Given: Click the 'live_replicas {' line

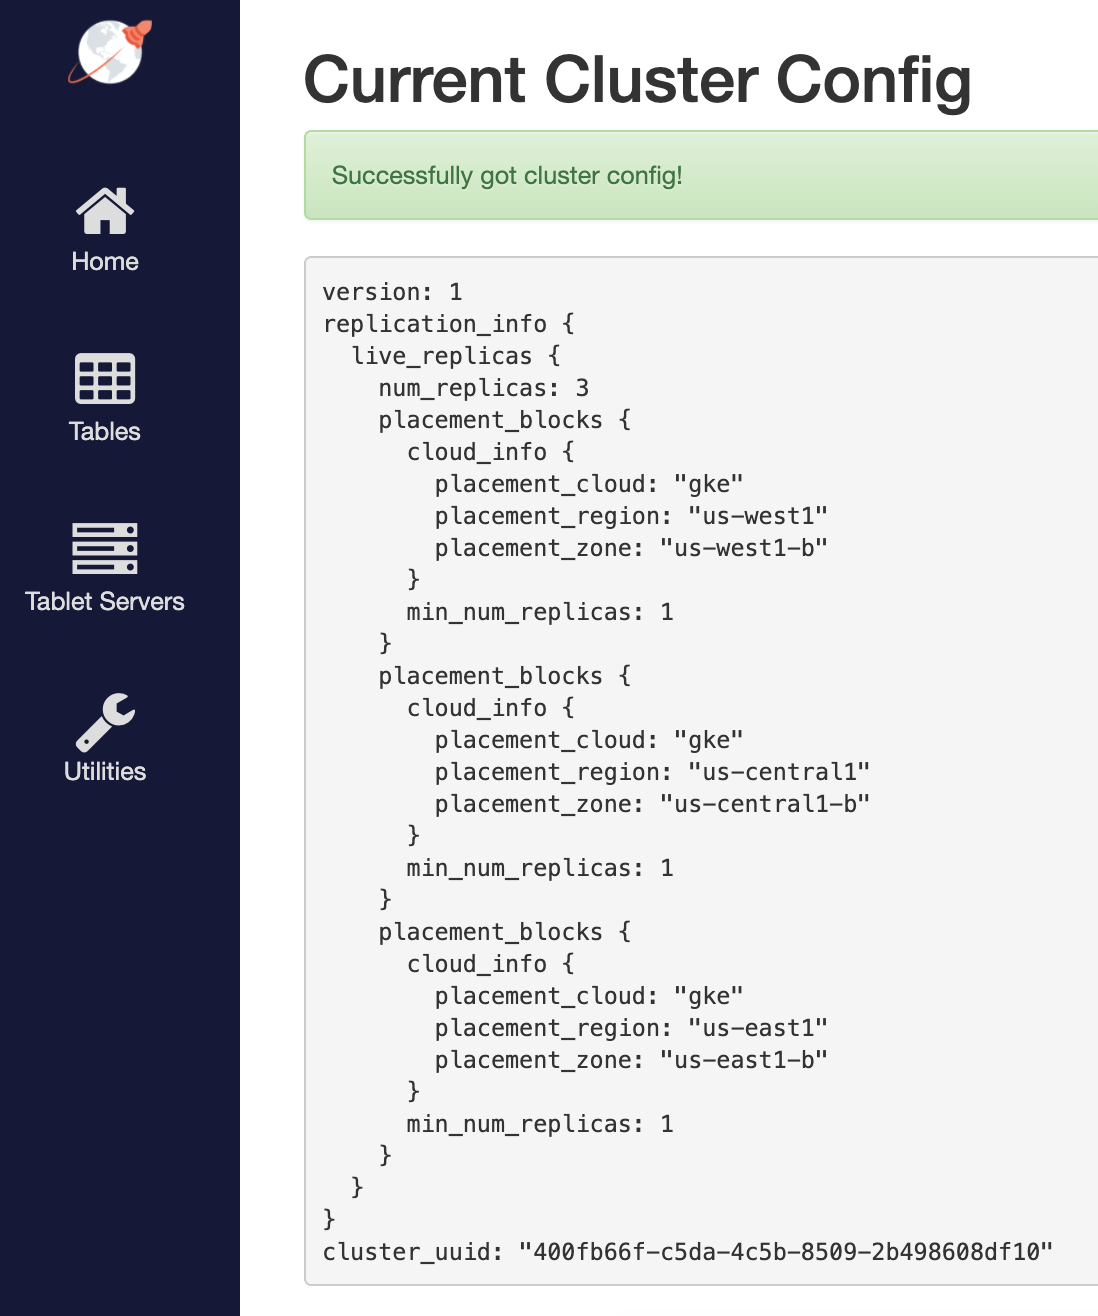Looking at the screenshot, I should pyautogui.click(x=455, y=356).
